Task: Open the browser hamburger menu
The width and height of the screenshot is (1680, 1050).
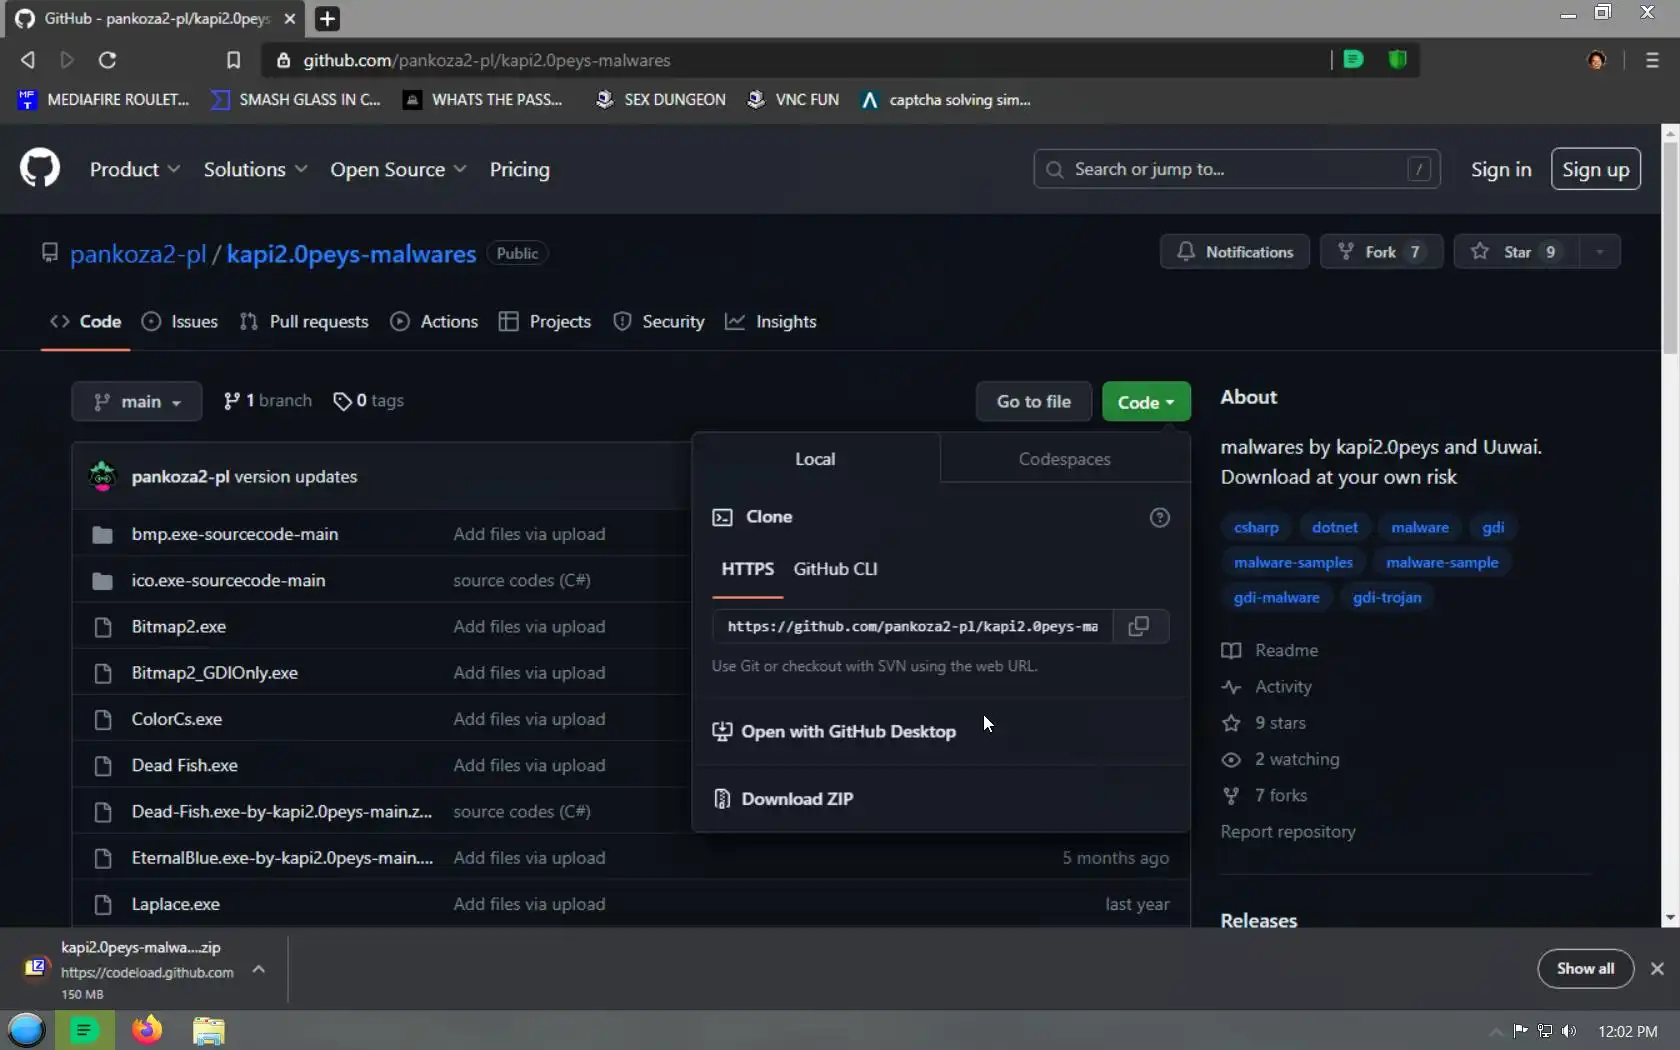Action: 1652,60
